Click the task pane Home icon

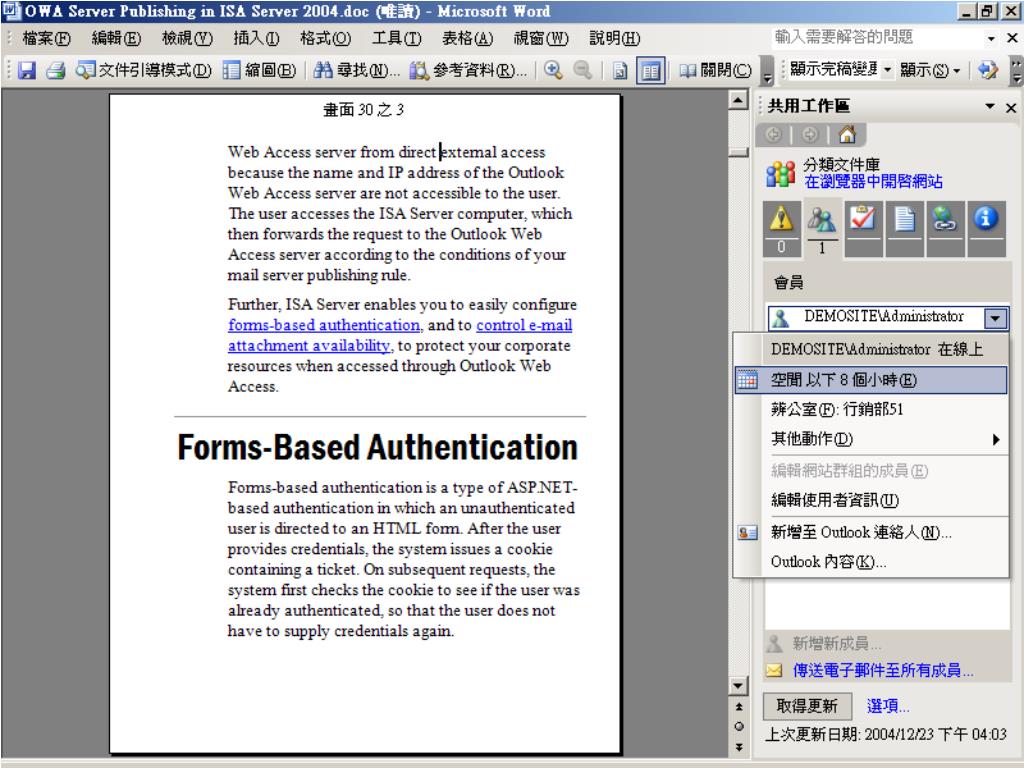847,135
